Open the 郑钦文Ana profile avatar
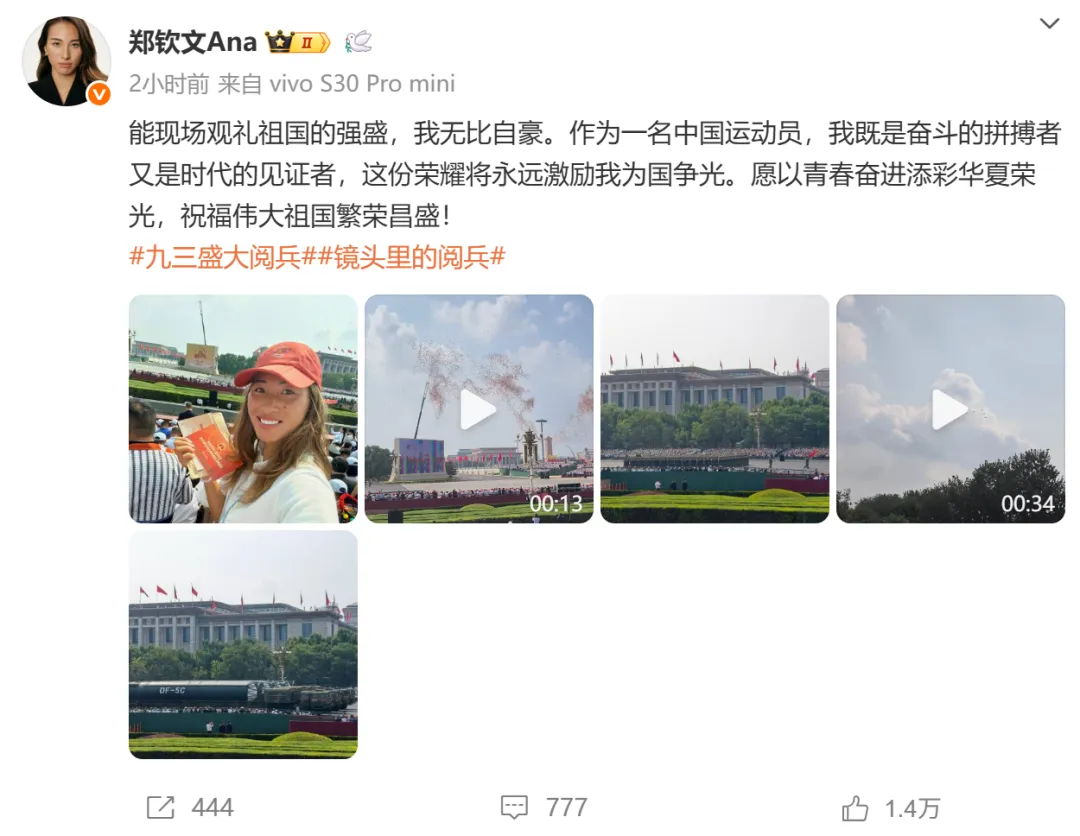1080x836 pixels. [66, 61]
